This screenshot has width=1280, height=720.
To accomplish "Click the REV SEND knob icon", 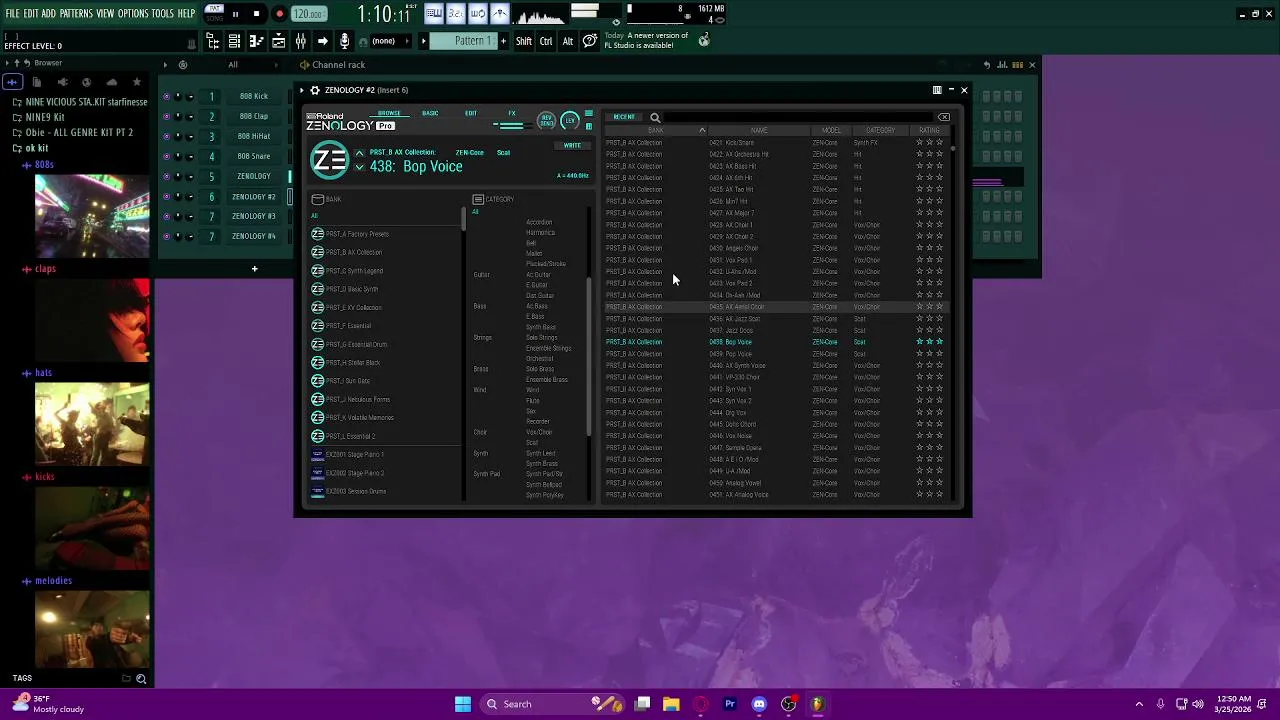I will coord(547,120).
